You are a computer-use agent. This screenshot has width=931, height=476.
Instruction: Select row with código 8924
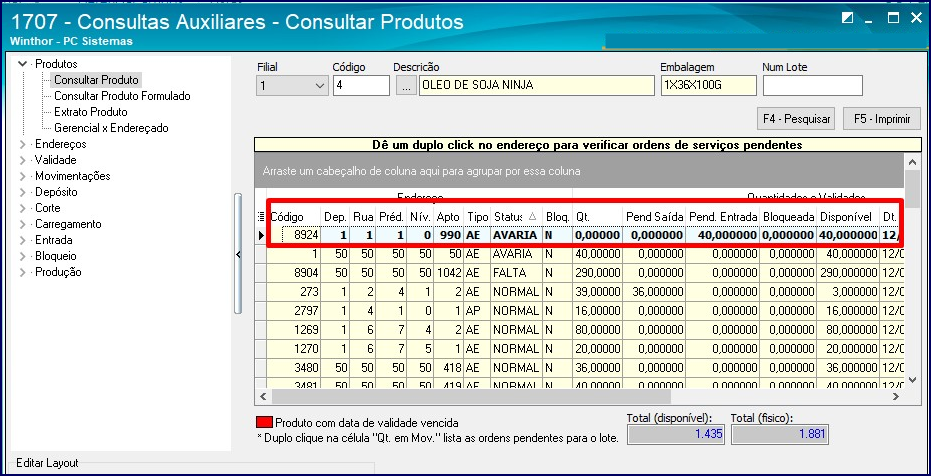(579, 235)
